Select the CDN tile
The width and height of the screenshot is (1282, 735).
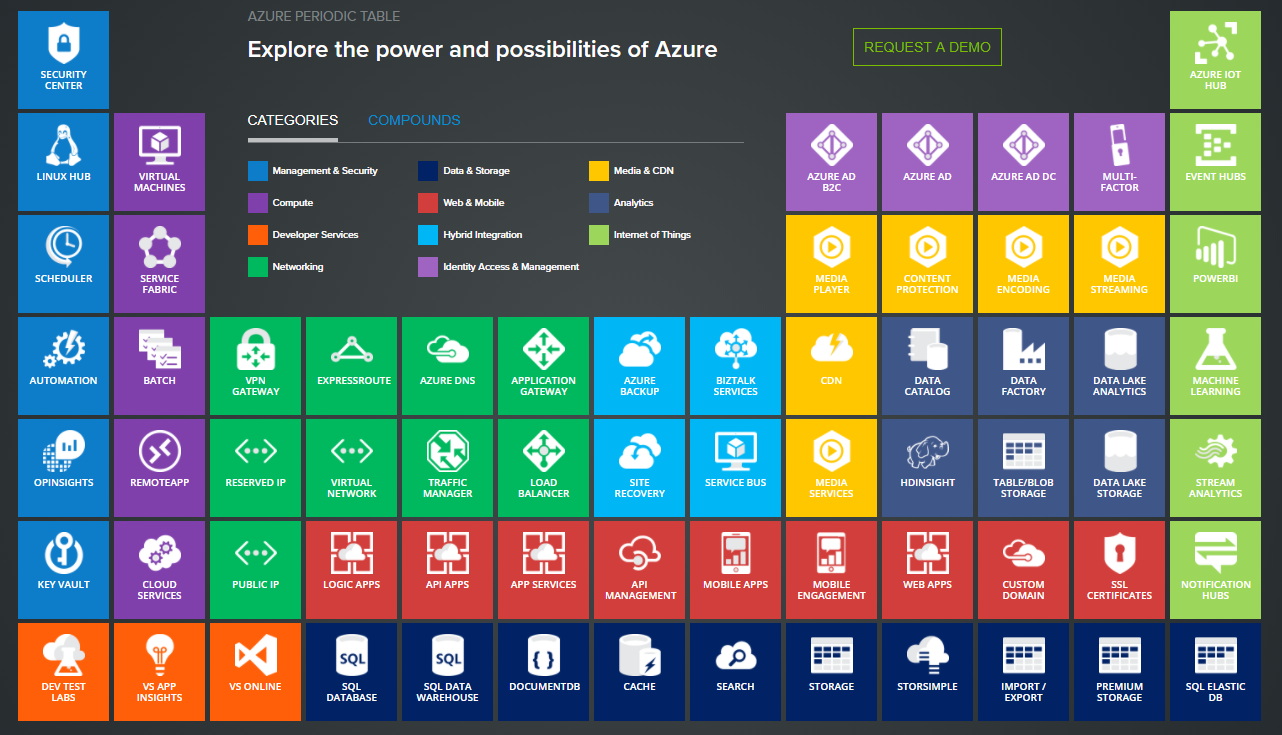point(831,365)
